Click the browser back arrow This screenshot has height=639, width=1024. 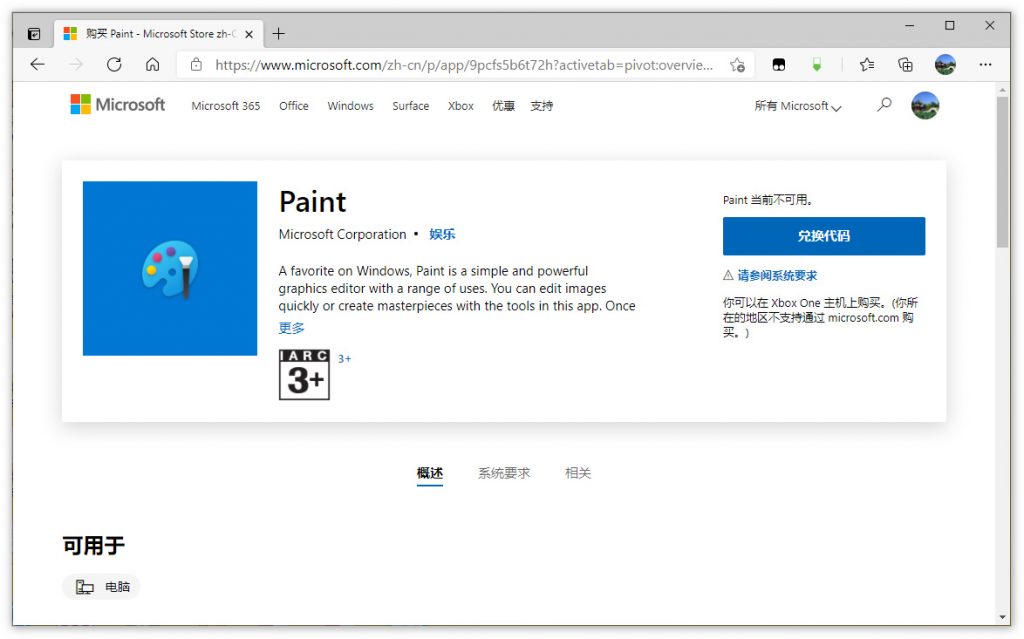[x=37, y=64]
